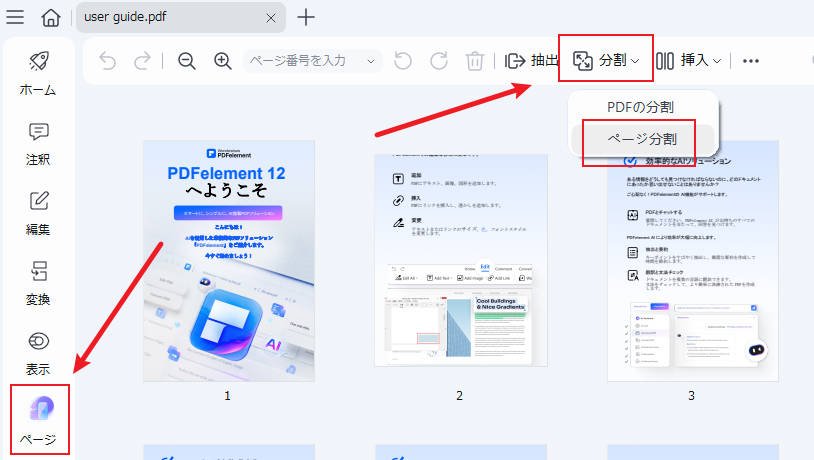Open 注釈 comment sidebar tool
The width and height of the screenshot is (814, 460).
(x=38, y=144)
